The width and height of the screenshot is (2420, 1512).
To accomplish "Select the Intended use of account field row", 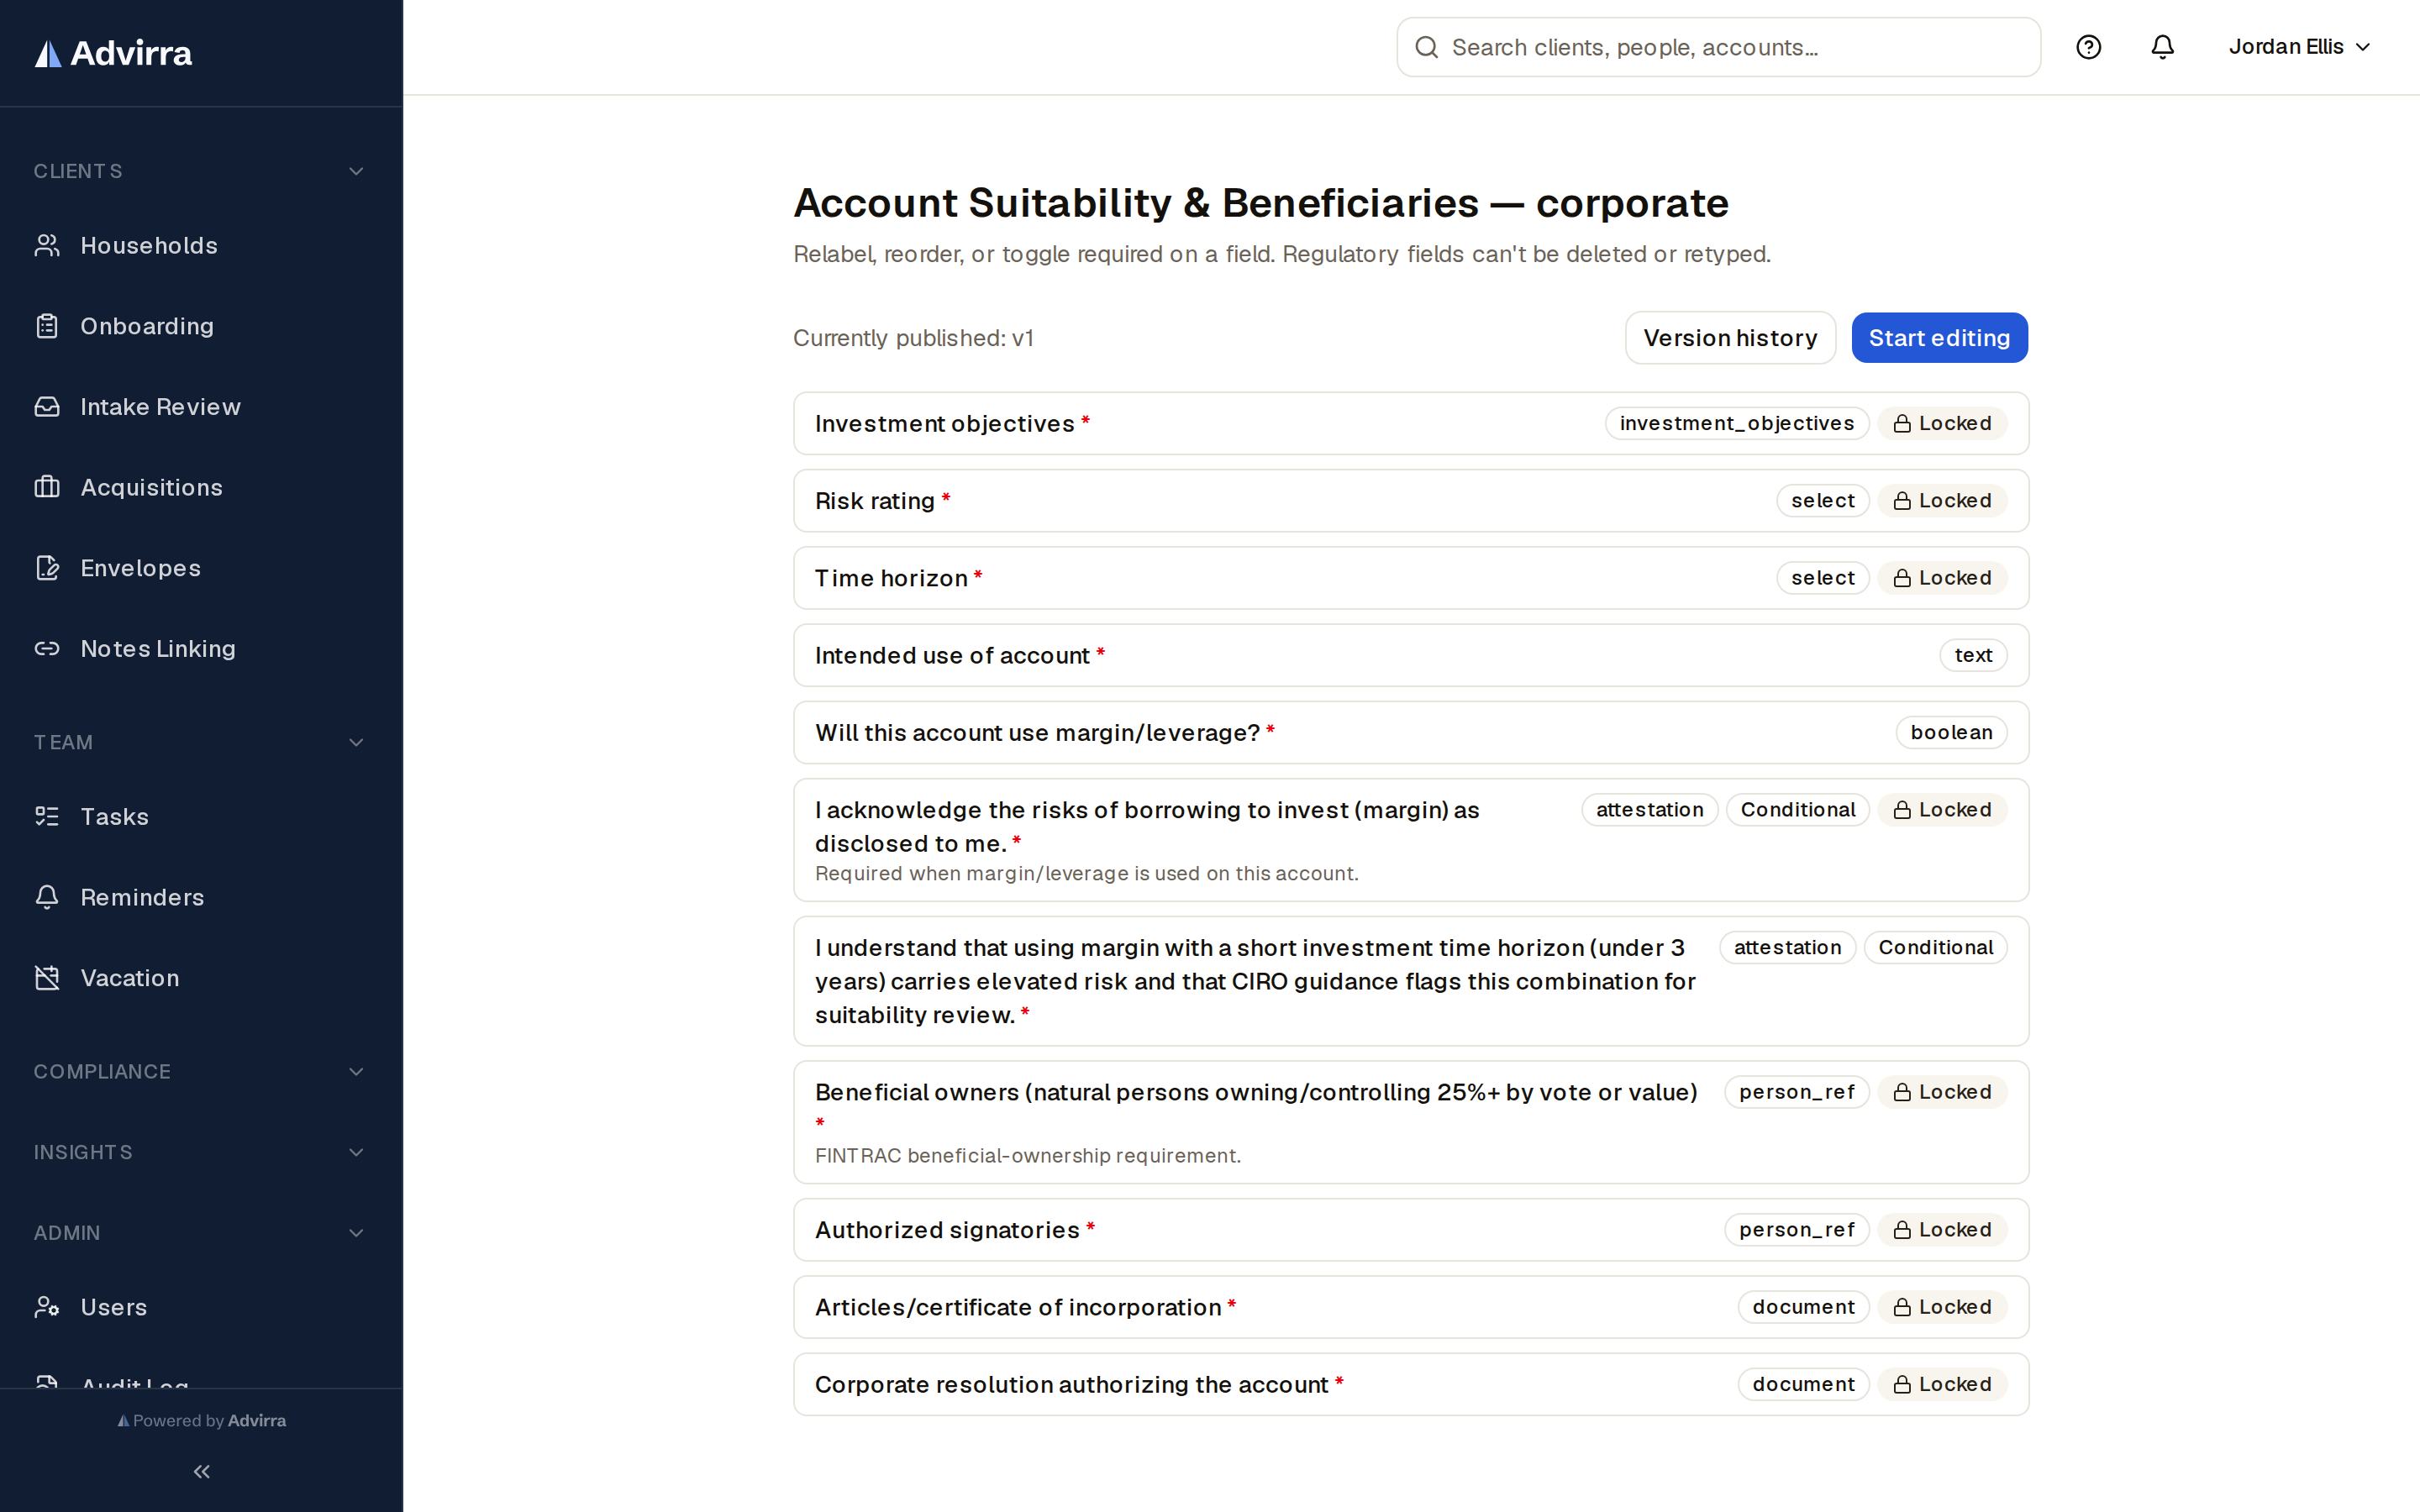I will tap(1411, 655).
